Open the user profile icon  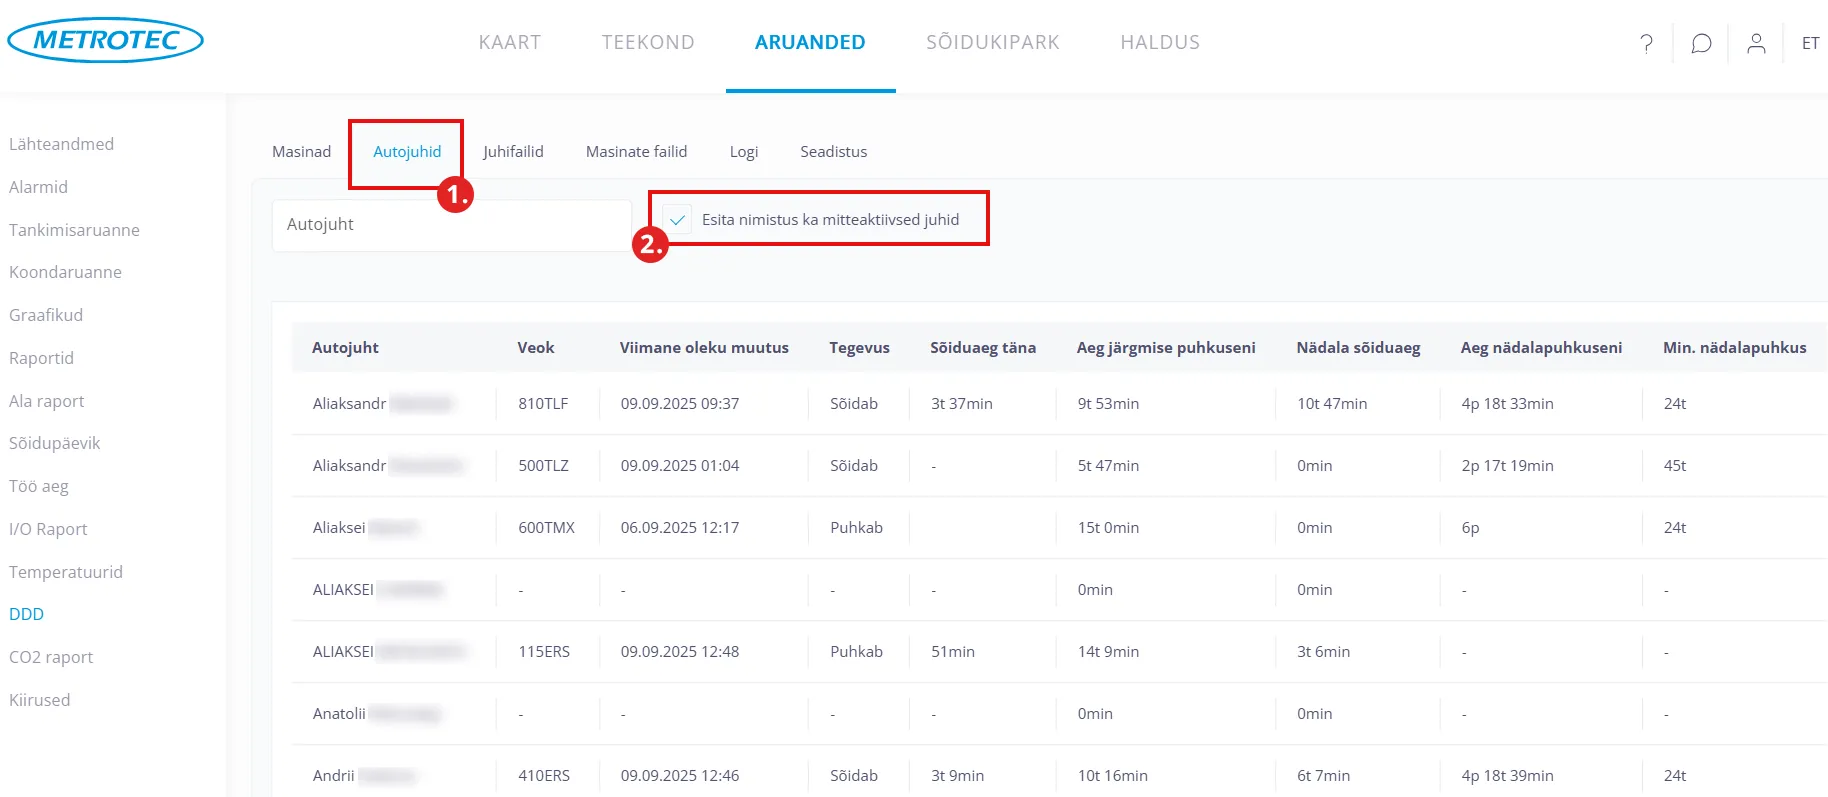pos(1756,43)
